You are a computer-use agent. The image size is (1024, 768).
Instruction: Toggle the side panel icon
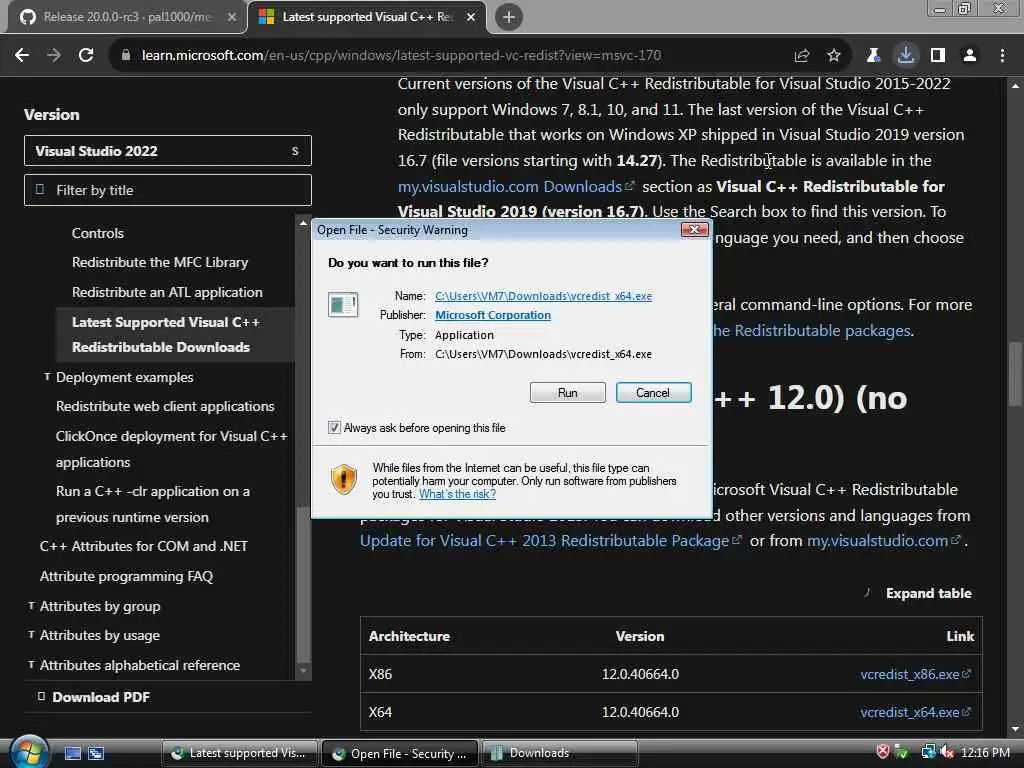(x=938, y=56)
